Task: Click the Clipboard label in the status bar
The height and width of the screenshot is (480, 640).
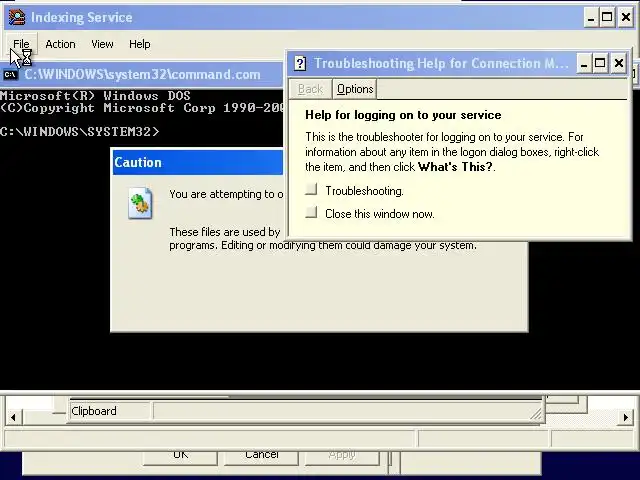Action: tap(94, 411)
